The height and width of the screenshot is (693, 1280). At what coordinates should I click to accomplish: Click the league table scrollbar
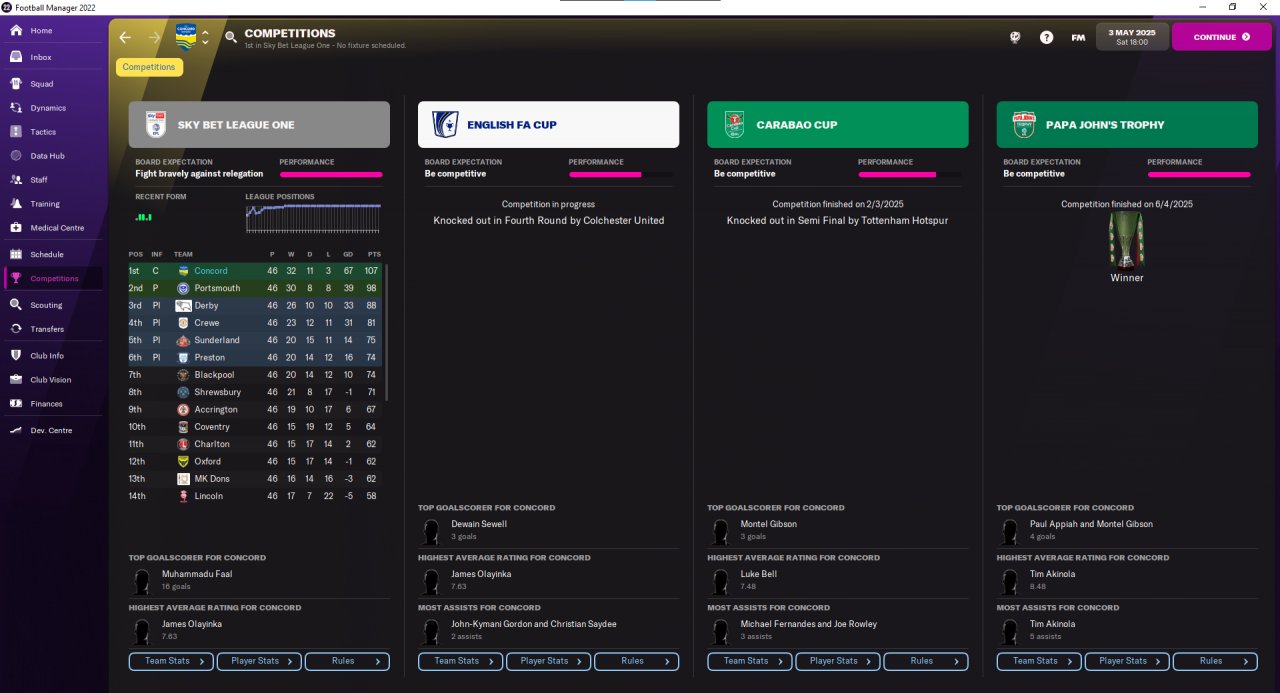[x=387, y=331]
